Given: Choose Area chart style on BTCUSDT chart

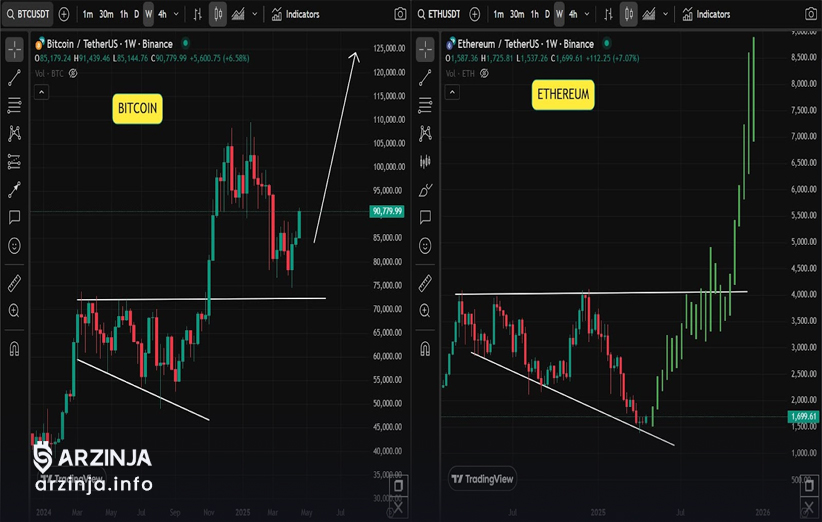Looking at the screenshot, I should pos(238,14).
